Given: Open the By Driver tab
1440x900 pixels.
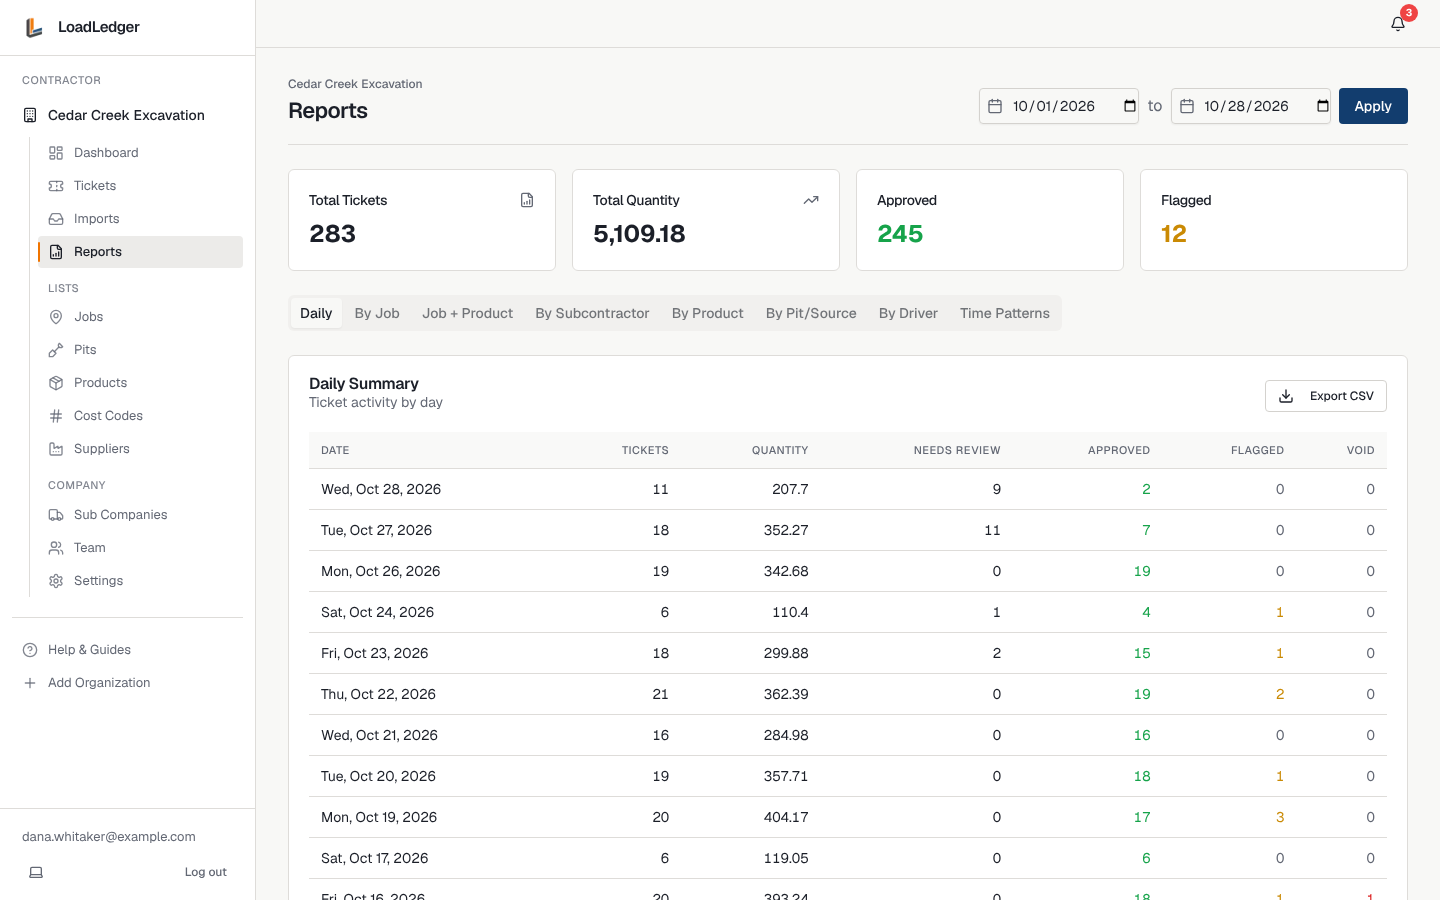Looking at the screenshot, I should [x=908, y=313].
